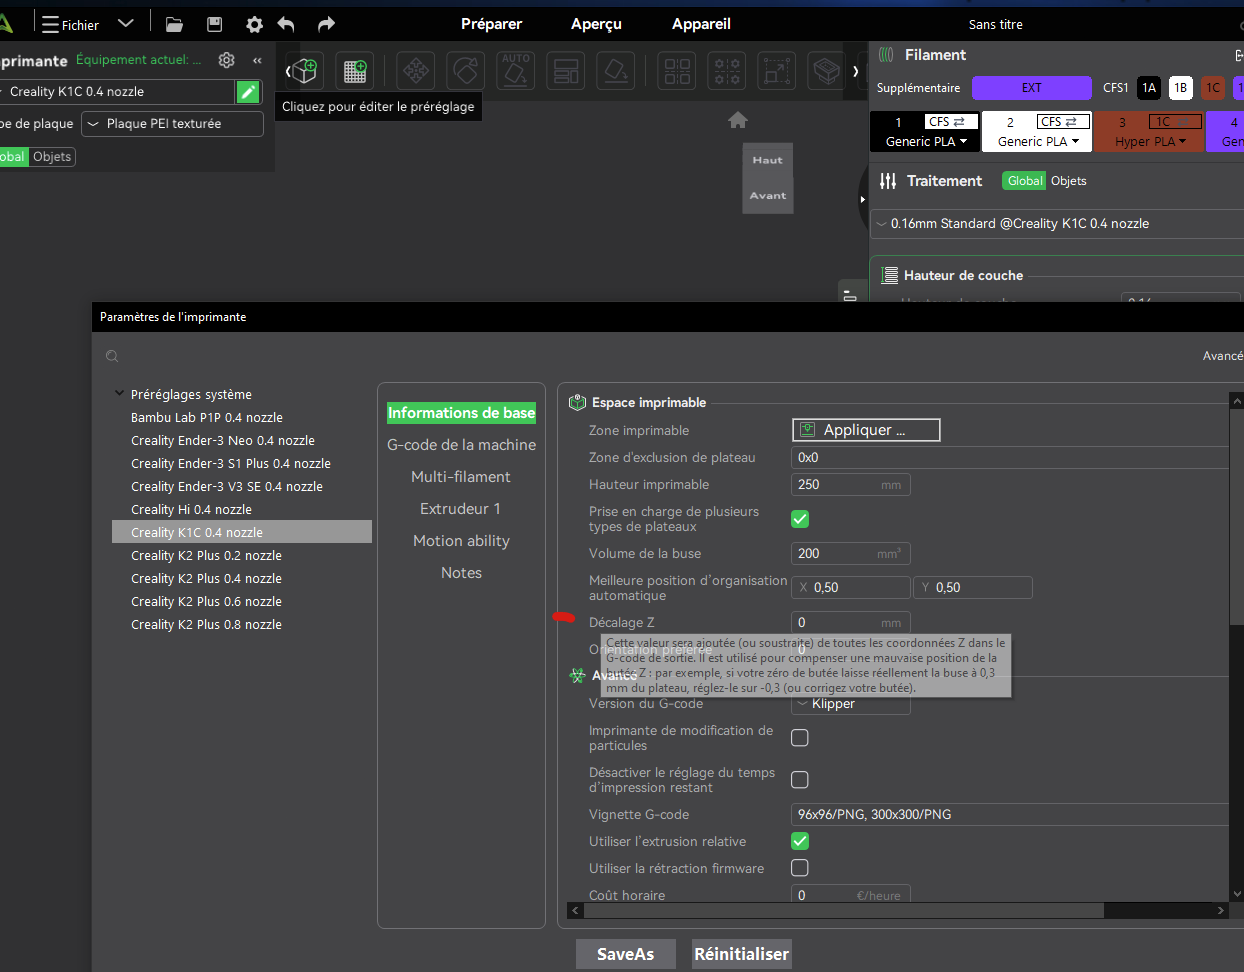Viewport: 1244px width, 972px height.
Task: Click the undo arrow in top bar
Action: pos(286,24)
